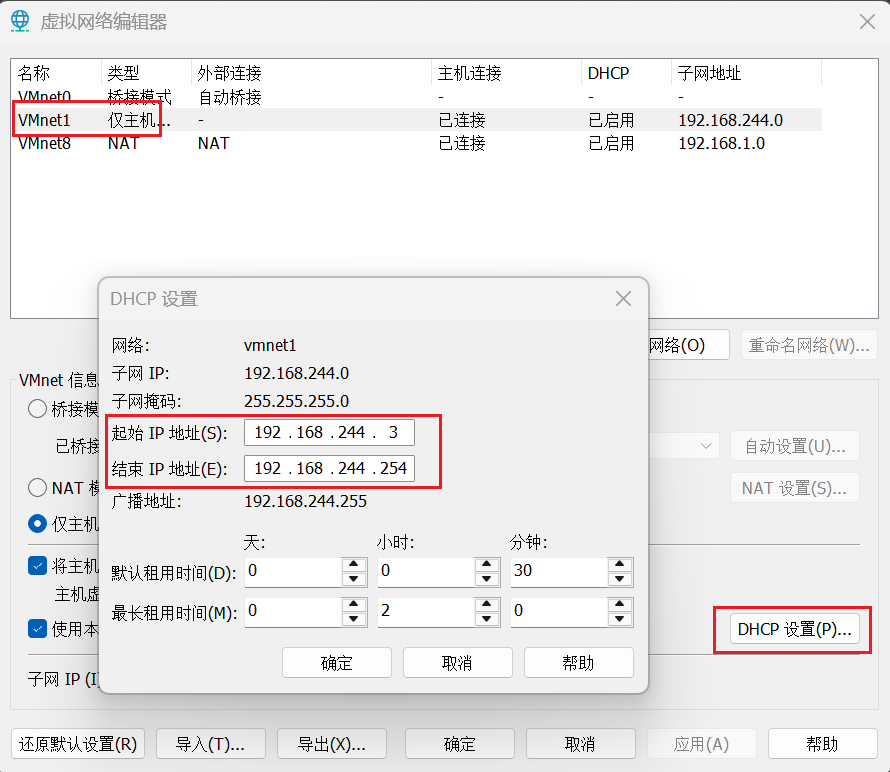The width and height of the screenshot is (890, 772).
Task: Close the DHCP 设置 dialog
Action: [x=623, y=299]
